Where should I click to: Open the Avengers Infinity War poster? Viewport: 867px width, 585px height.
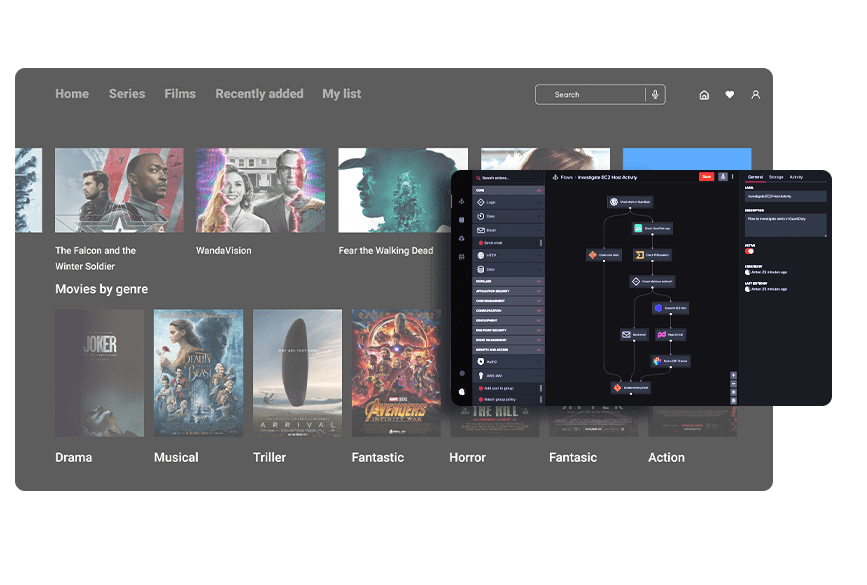pos(396,373)
